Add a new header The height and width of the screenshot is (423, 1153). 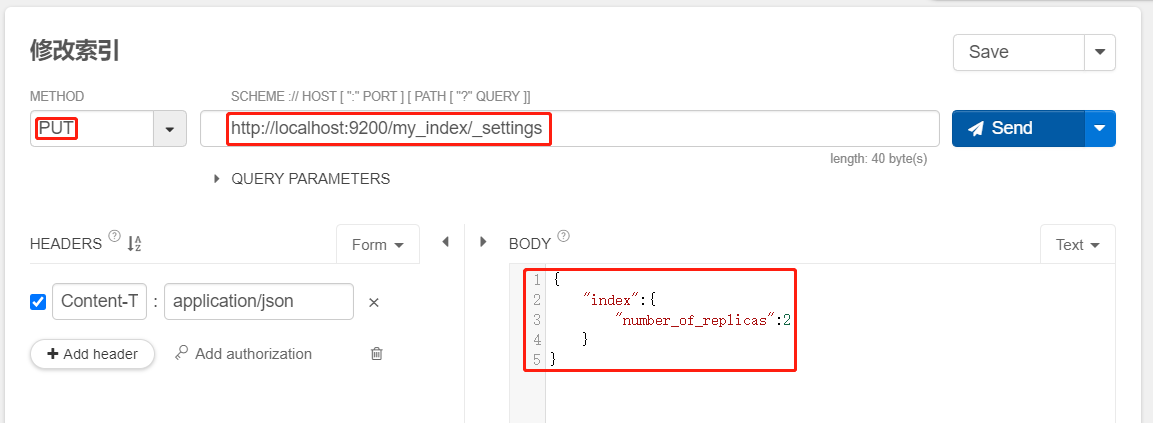point(93,354)
